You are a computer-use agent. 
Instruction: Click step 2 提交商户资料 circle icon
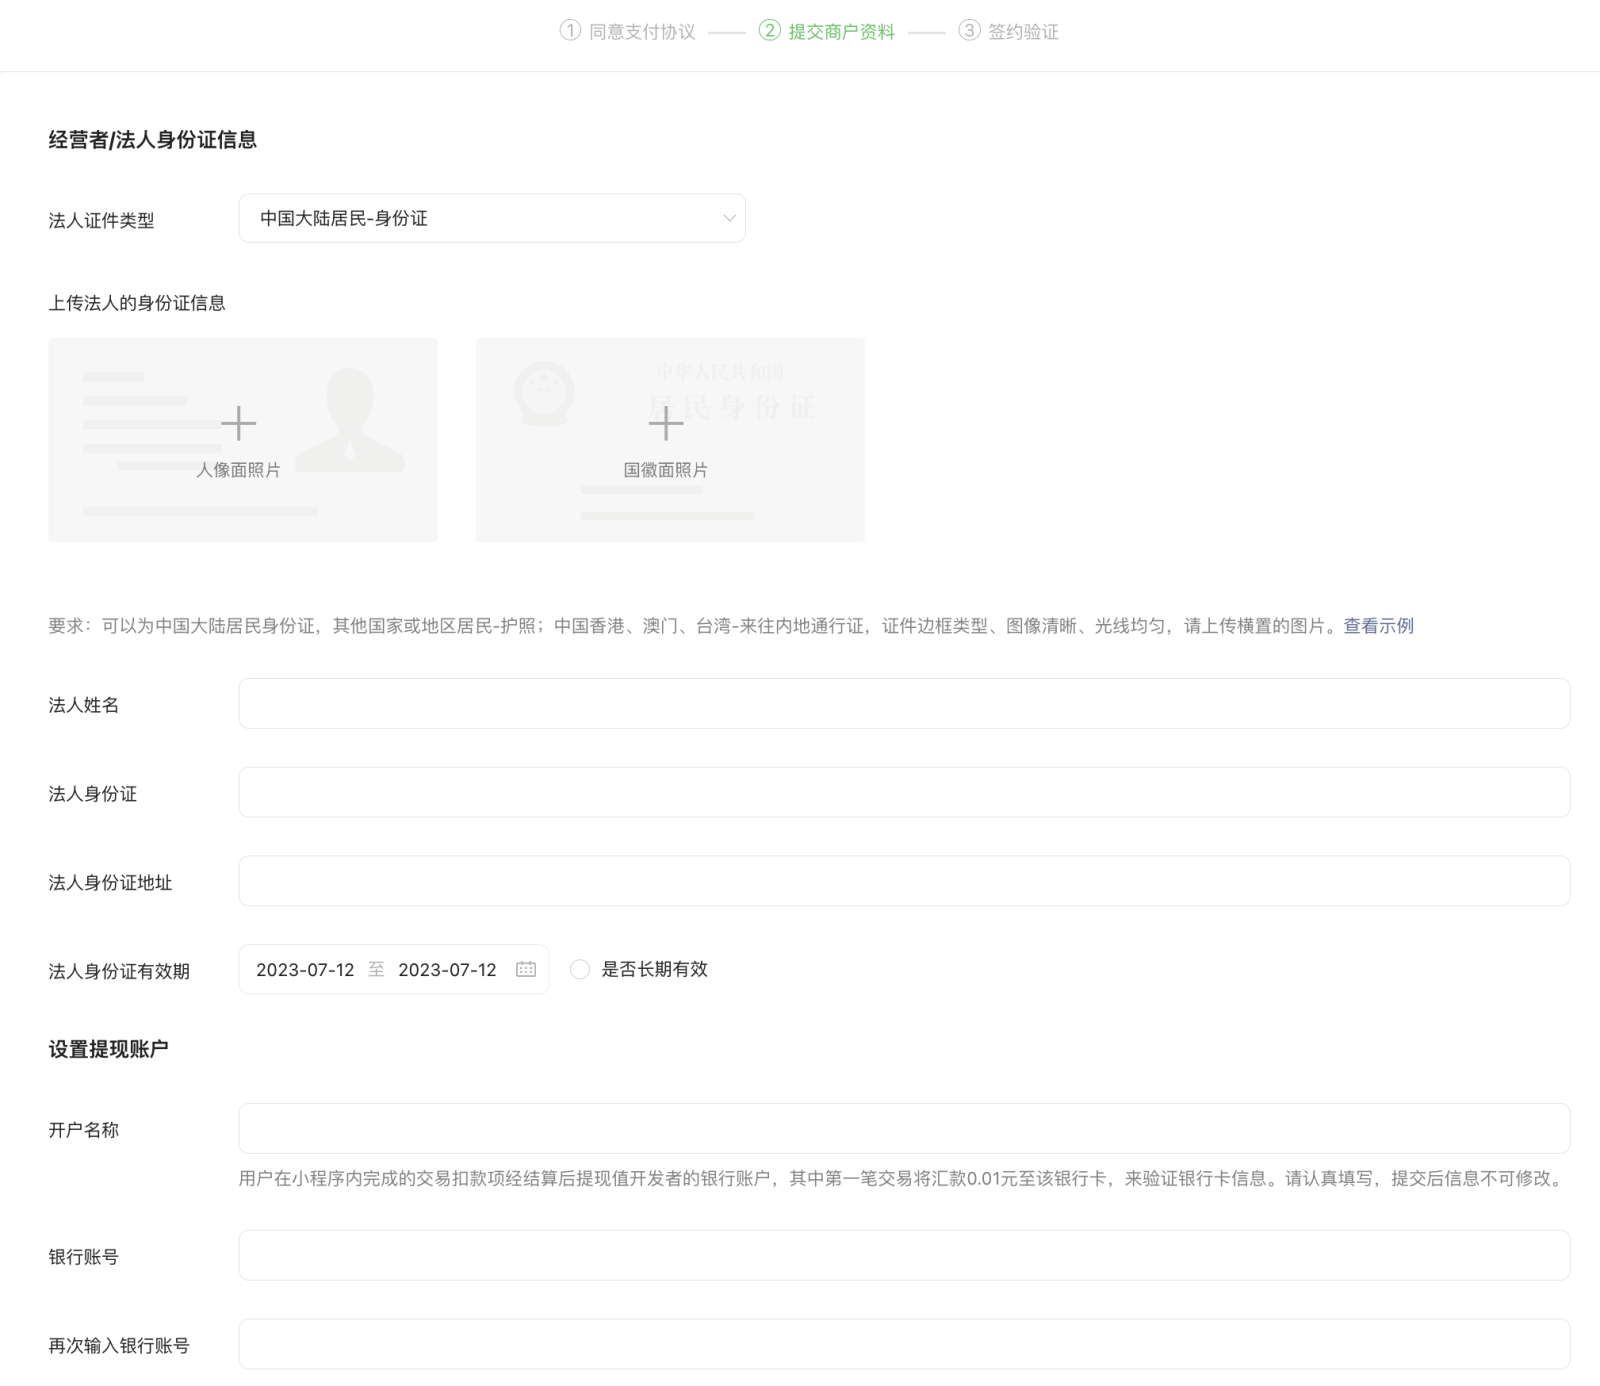coord(769,31)
